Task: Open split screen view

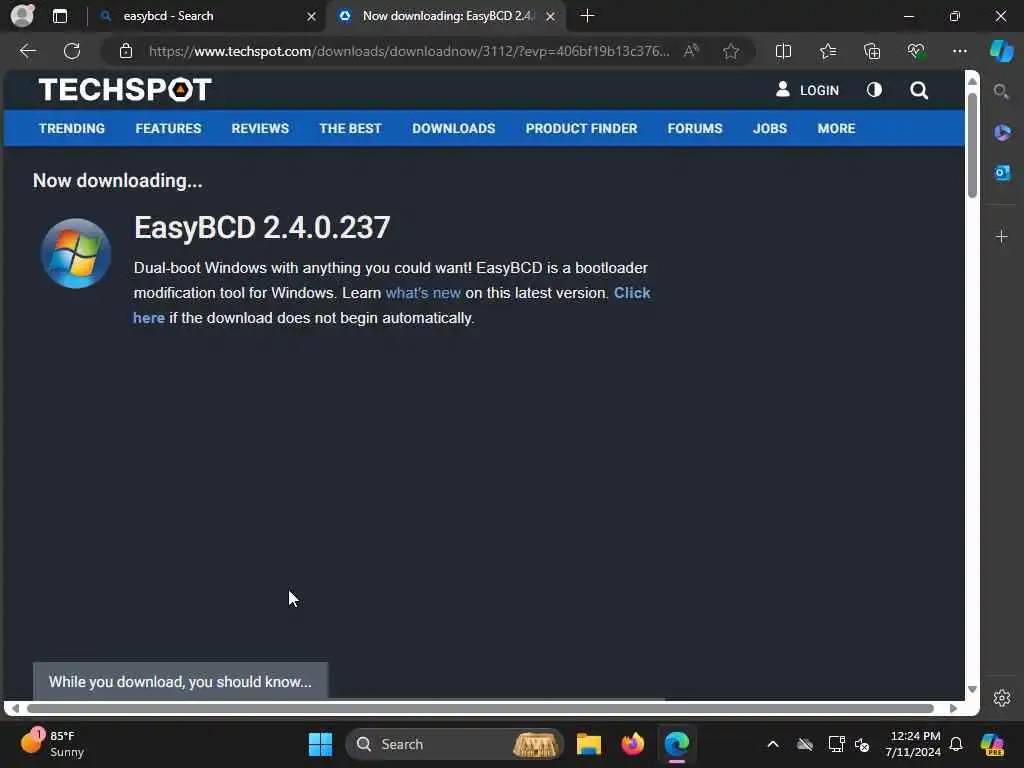Action: click(783, 51)
